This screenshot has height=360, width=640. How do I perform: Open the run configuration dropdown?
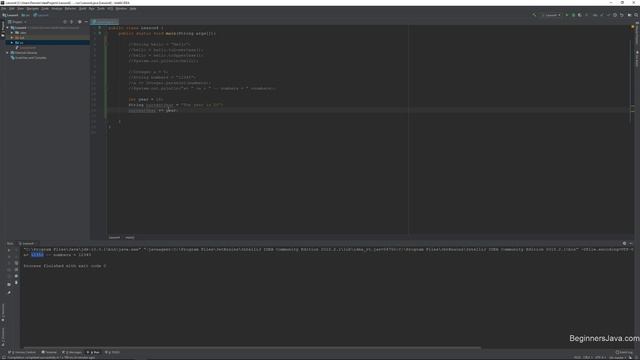click(x=551, y=15)
